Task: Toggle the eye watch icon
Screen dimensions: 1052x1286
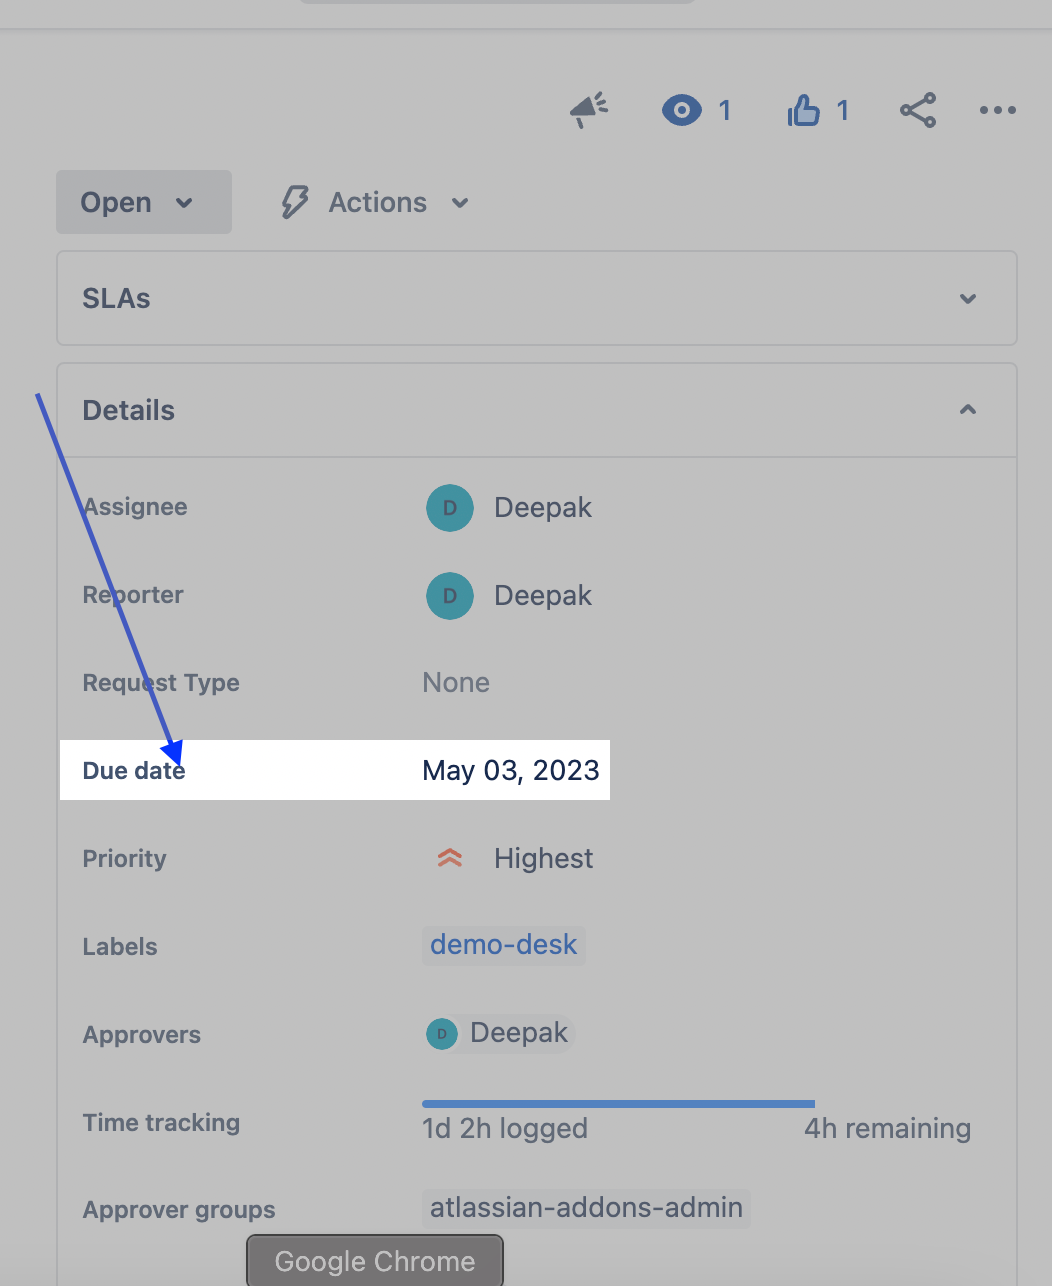Action: [x=682, y=110]
